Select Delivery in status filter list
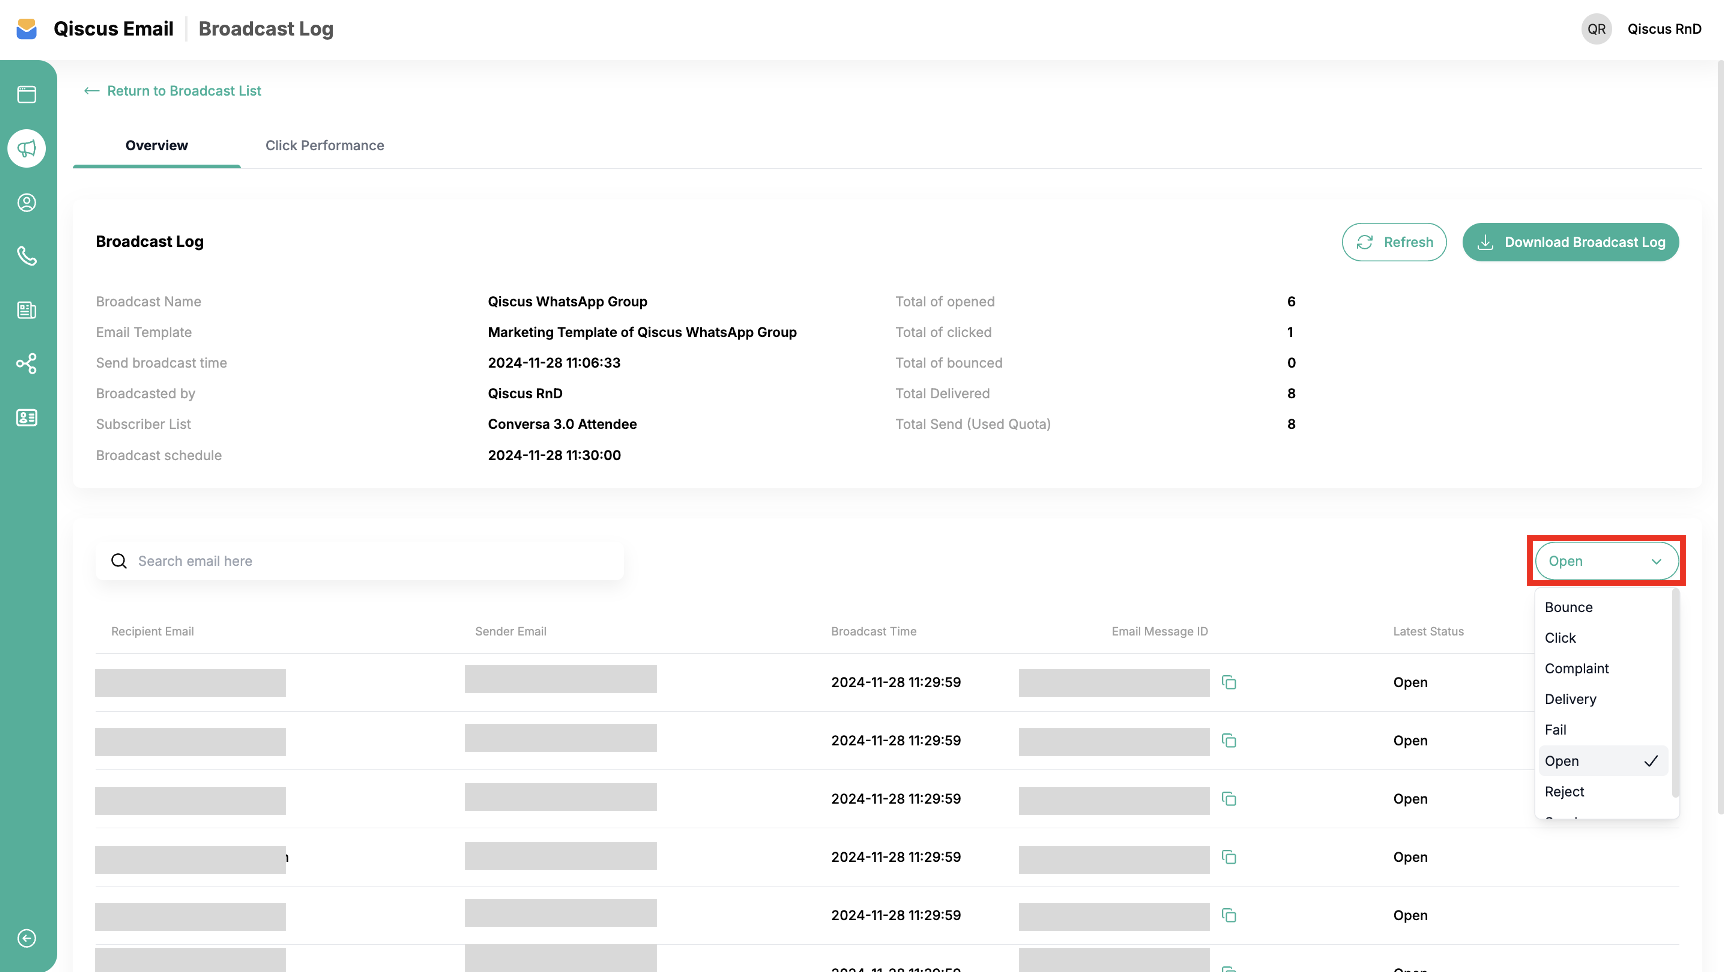The image size is (1724, 972). point(1603,699)
